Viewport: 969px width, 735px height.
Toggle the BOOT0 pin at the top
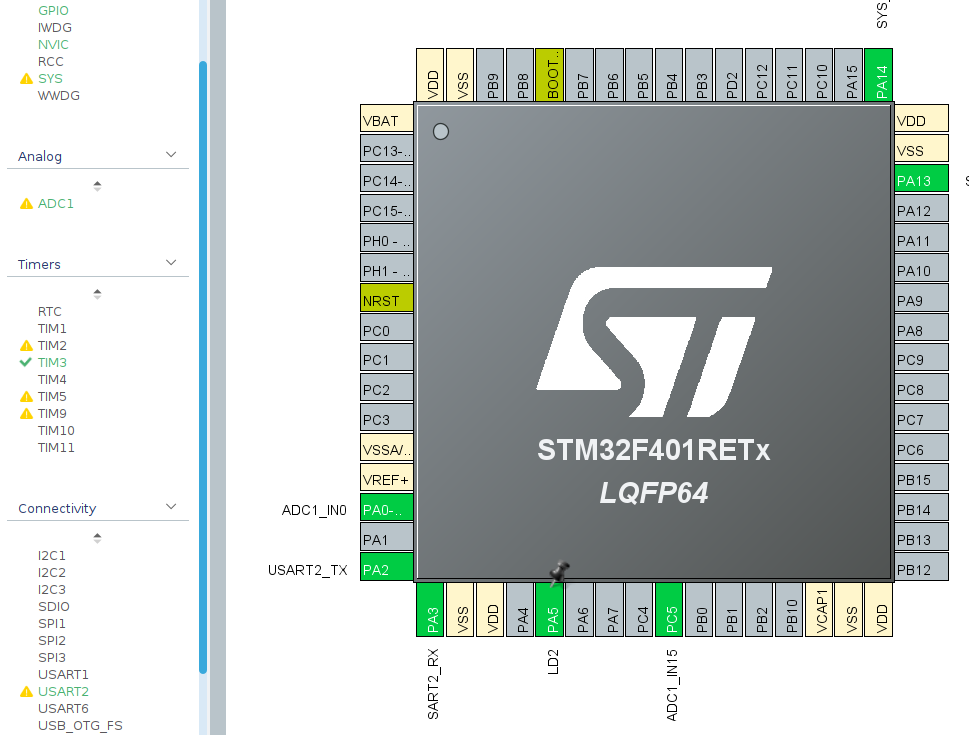(551, 73)
